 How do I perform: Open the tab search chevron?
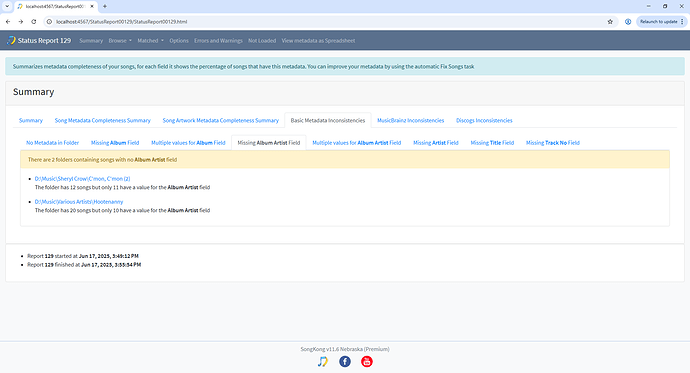[x=7, y=6]
